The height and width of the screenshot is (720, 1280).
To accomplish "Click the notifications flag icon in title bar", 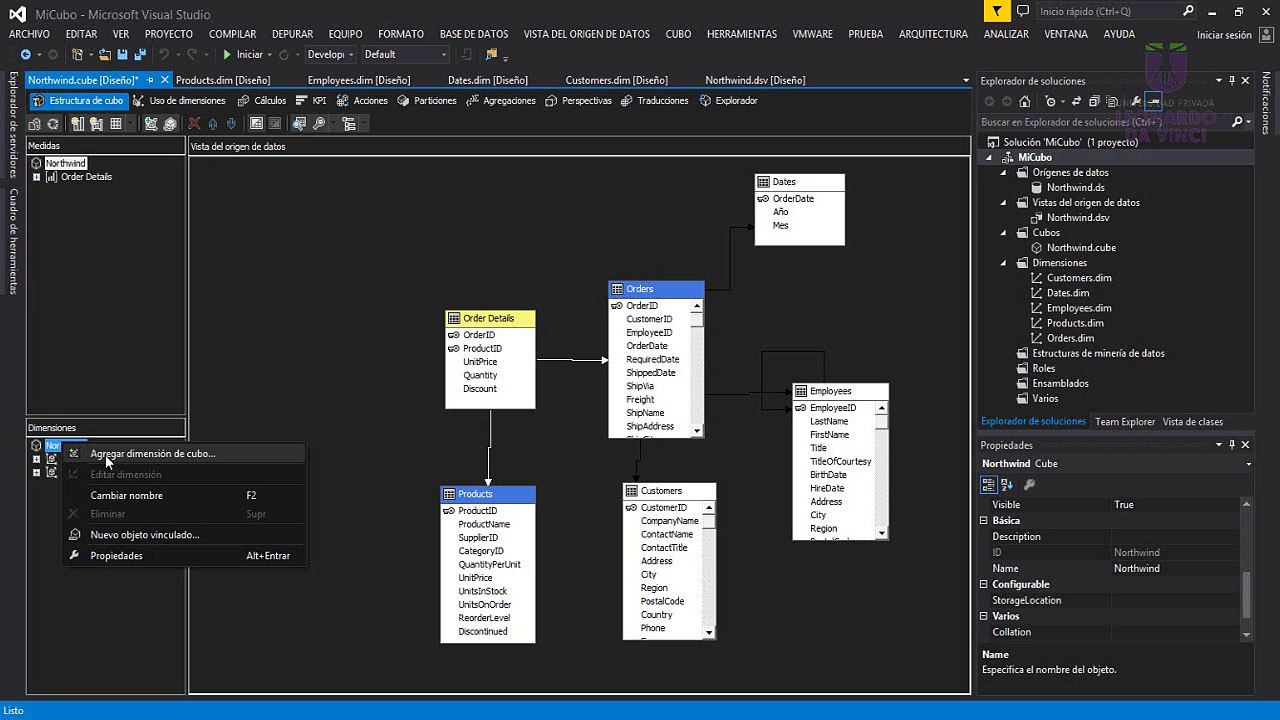I will [997, 12].
